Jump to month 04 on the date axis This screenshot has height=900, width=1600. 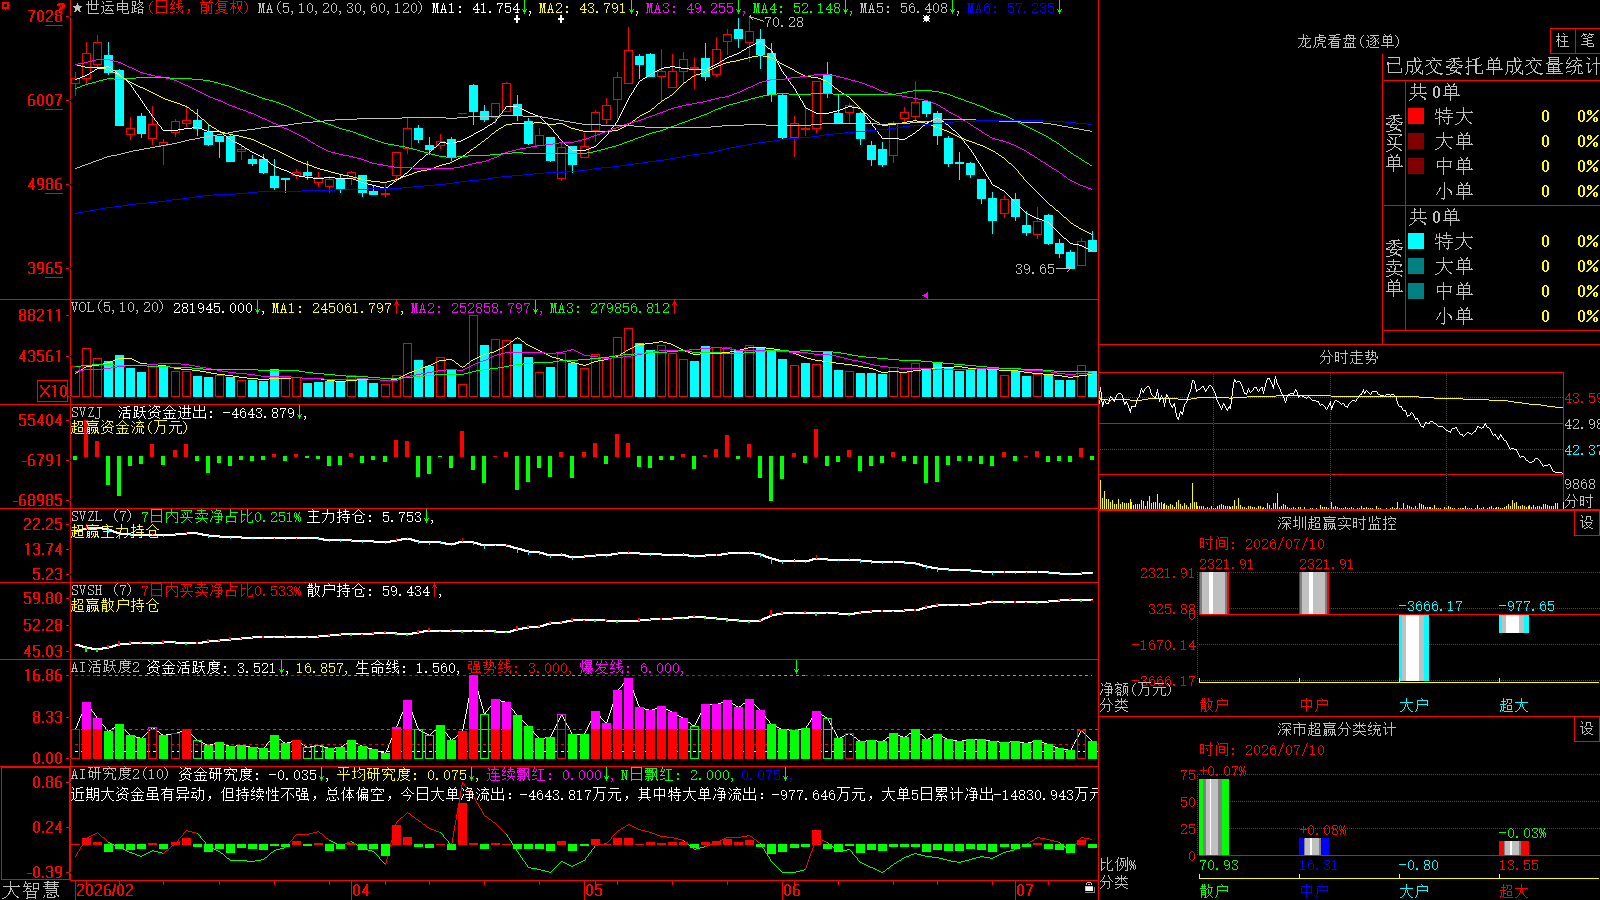click(x=361, y=890)
